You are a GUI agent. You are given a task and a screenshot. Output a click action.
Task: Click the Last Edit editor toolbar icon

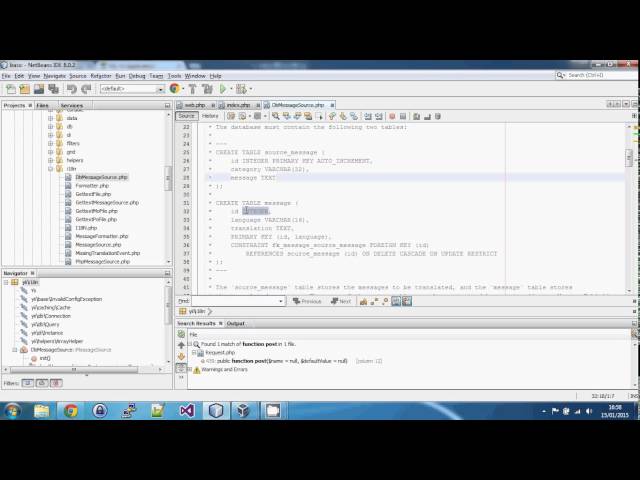(x=231, y=116)
